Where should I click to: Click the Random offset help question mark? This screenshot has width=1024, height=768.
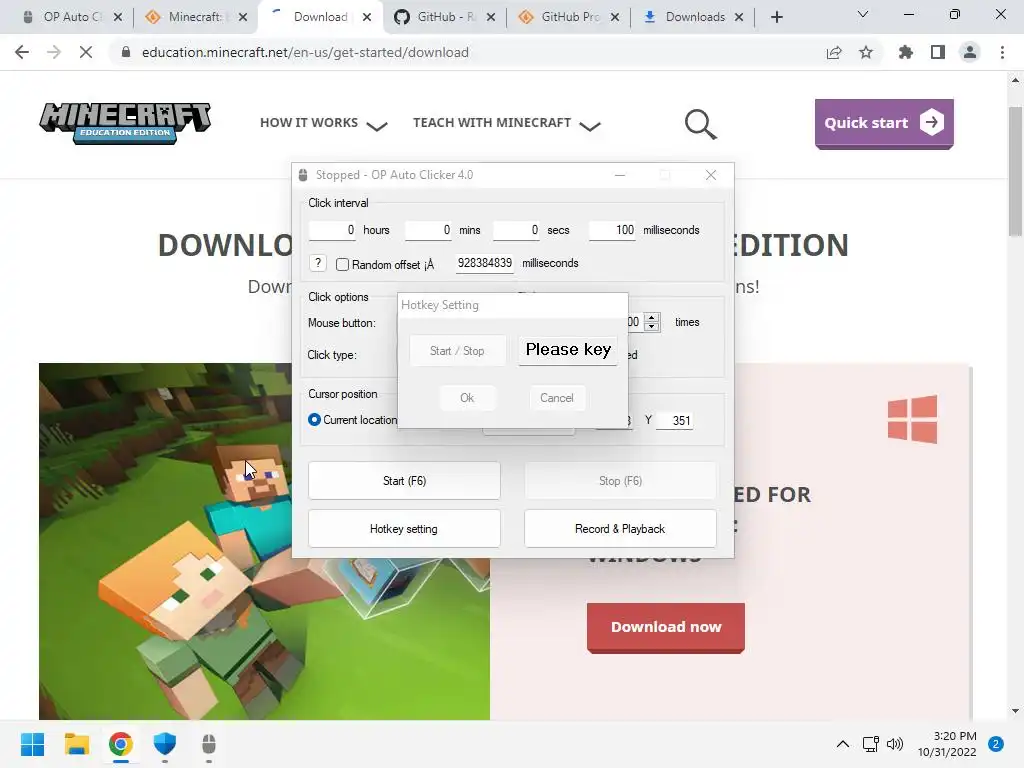[x=317, y=263]
